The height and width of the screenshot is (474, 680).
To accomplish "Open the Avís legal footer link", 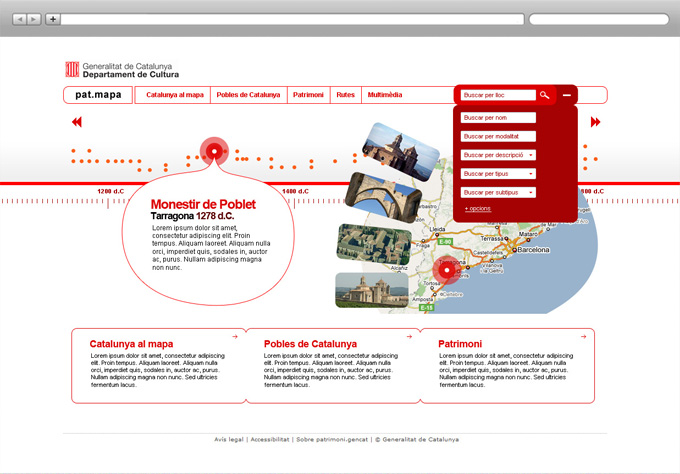I will point(229,439).
